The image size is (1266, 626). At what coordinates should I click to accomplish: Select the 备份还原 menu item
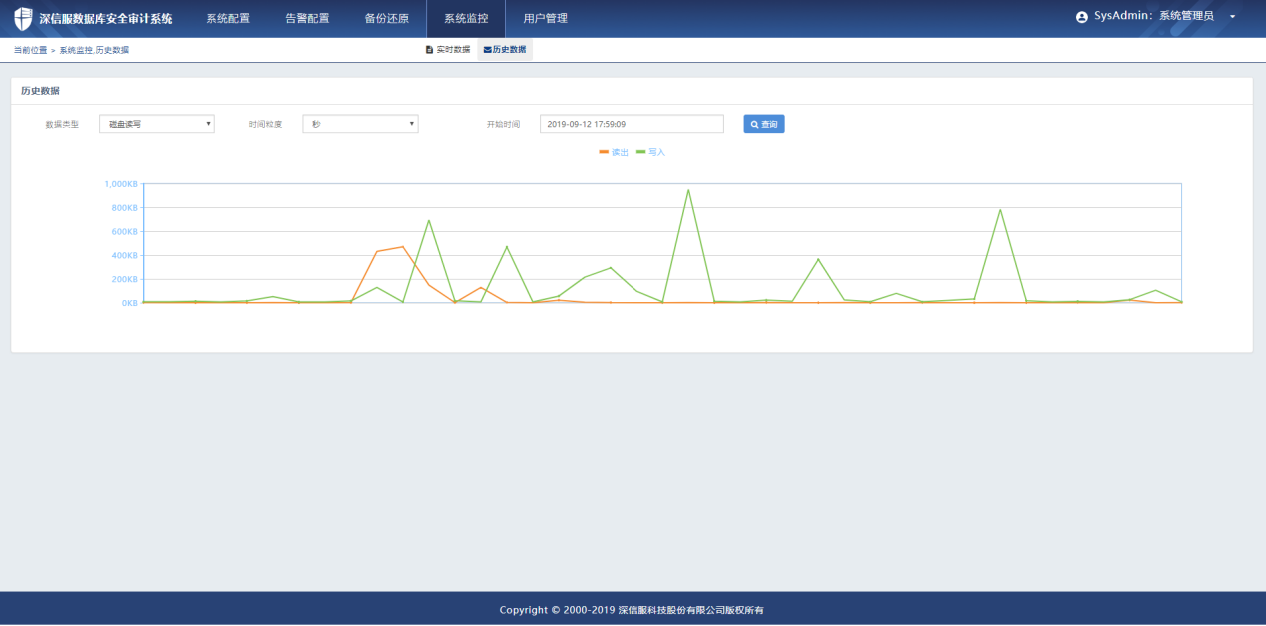386,18
